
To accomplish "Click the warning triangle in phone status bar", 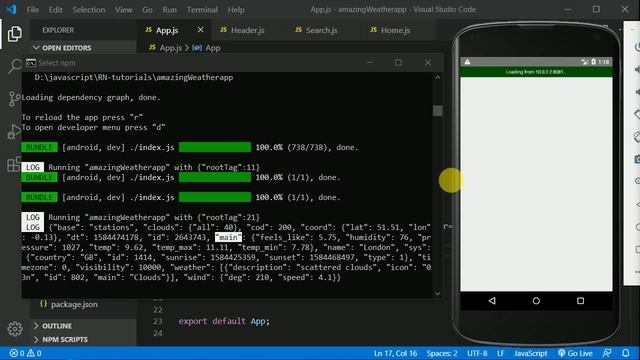I will pos(467,62).
